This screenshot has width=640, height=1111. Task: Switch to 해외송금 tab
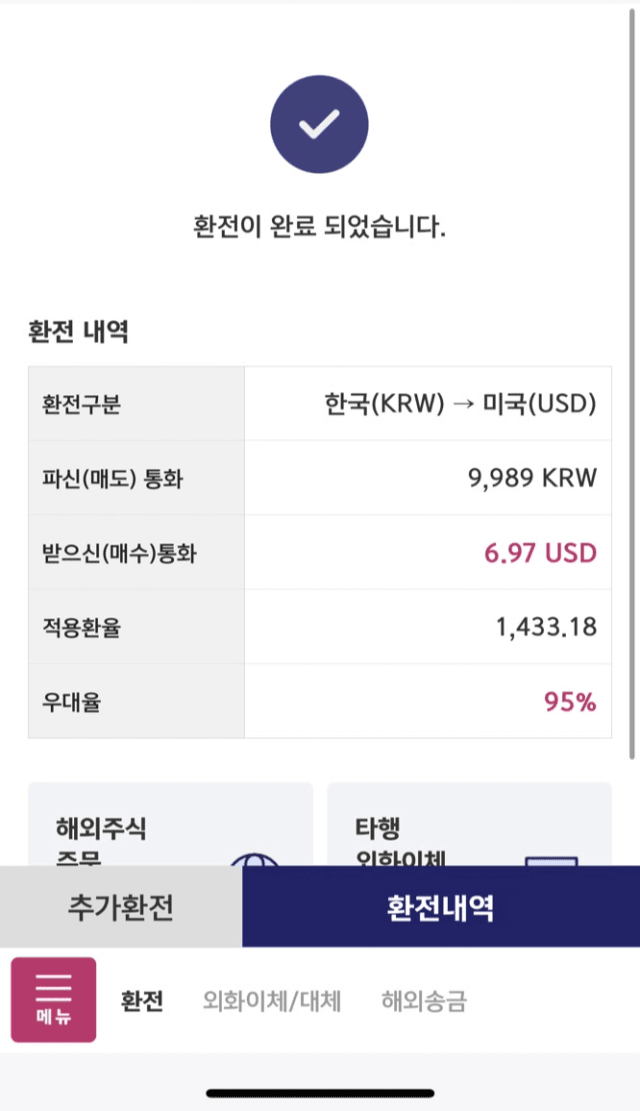click(424, 1001)
